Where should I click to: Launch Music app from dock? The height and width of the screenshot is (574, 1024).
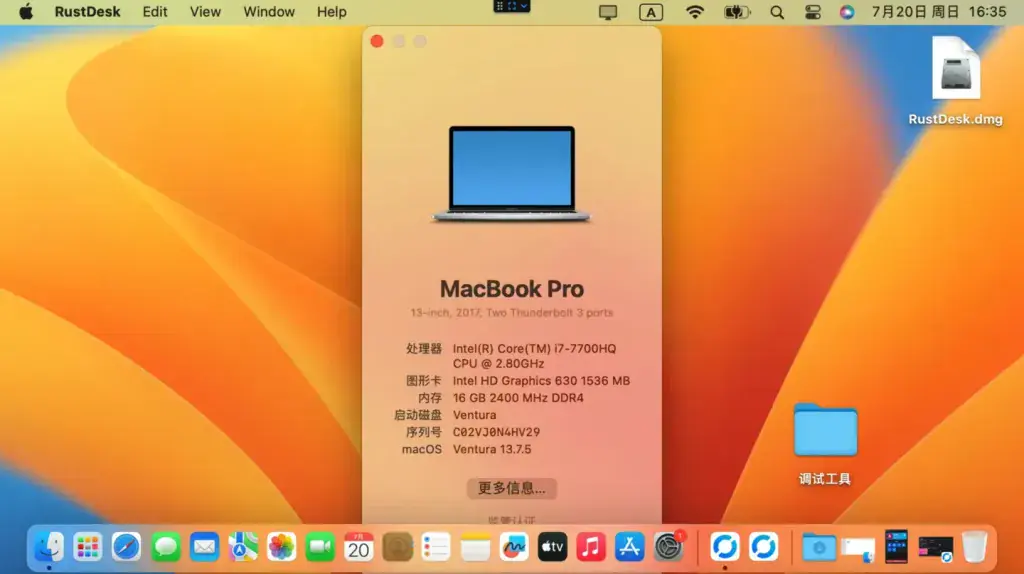click(590, 547)
